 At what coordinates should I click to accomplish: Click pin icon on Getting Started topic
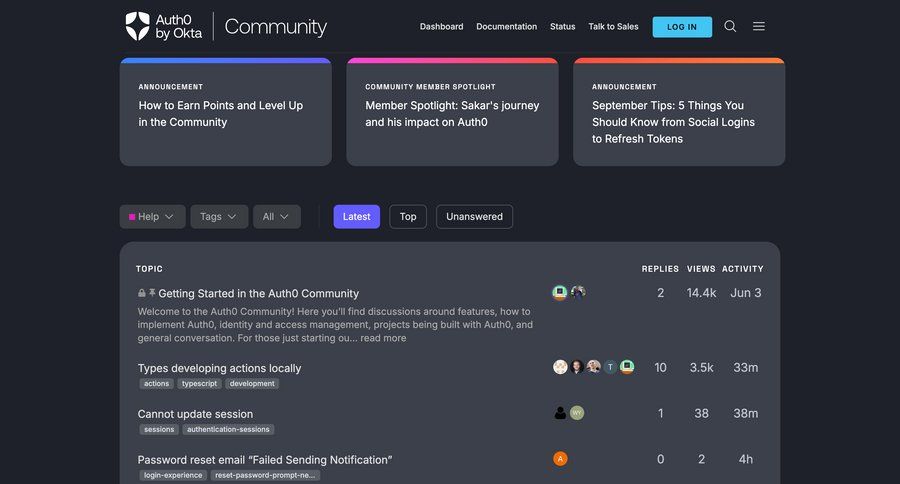[x=152, y=293]
